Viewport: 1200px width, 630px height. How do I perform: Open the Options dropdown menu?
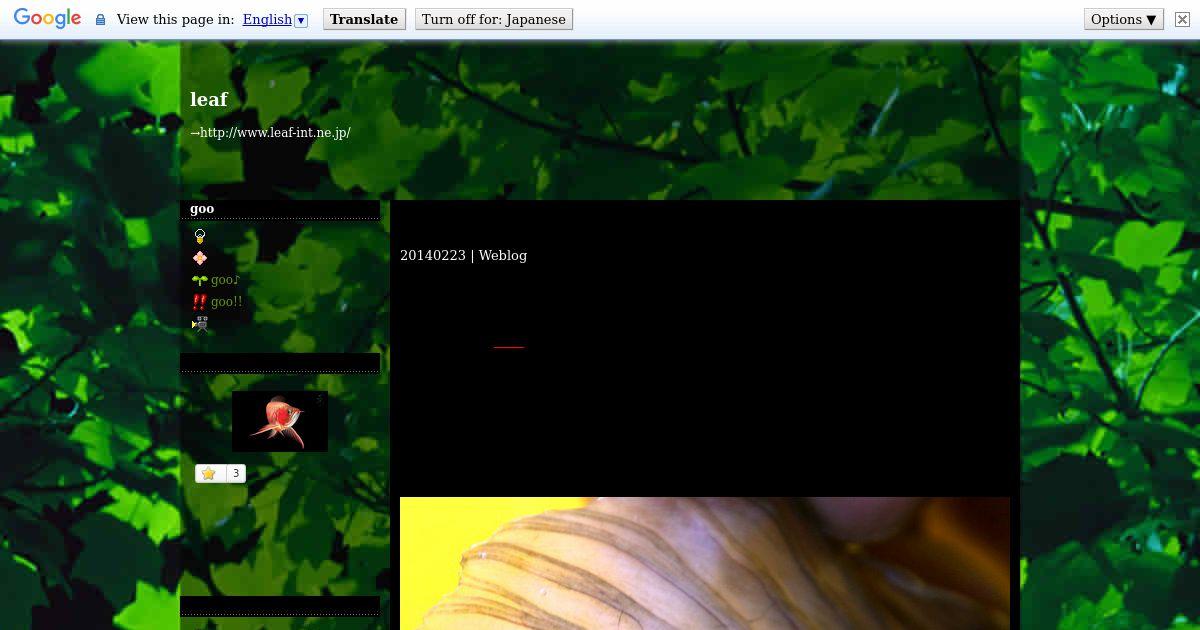point(1124,19)
